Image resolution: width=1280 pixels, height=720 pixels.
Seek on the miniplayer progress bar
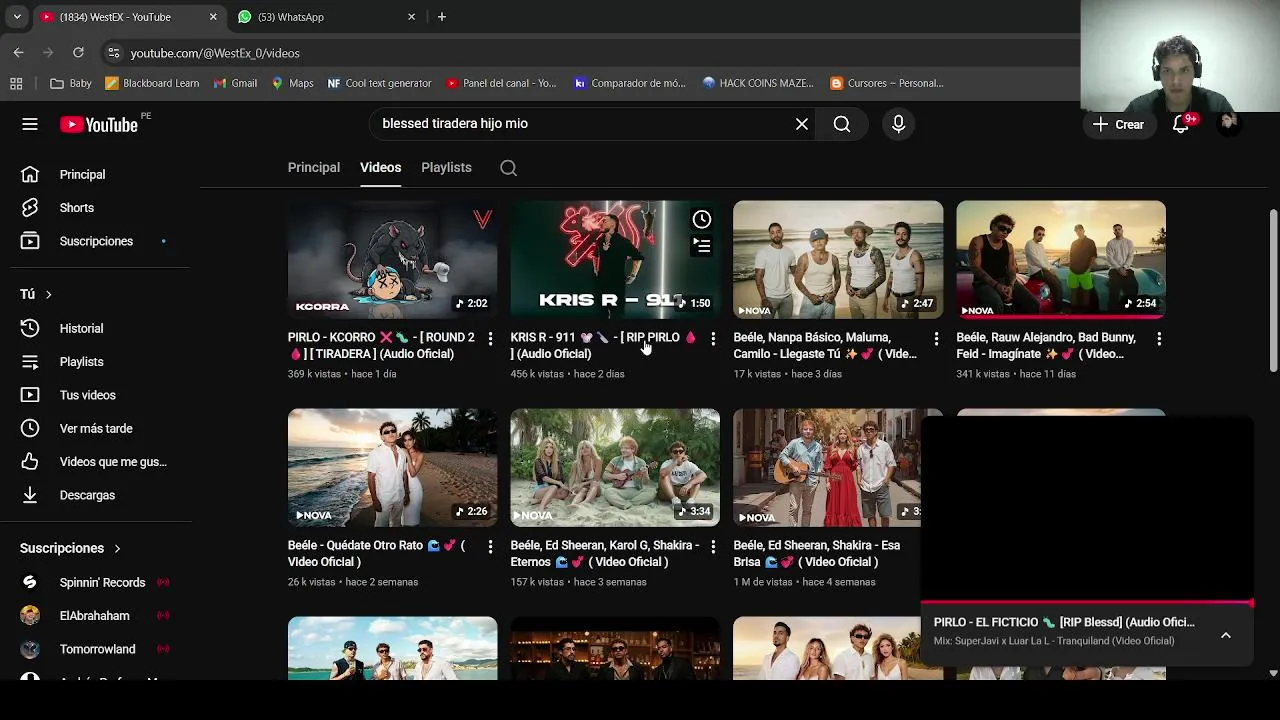(x=1087, y=603)
